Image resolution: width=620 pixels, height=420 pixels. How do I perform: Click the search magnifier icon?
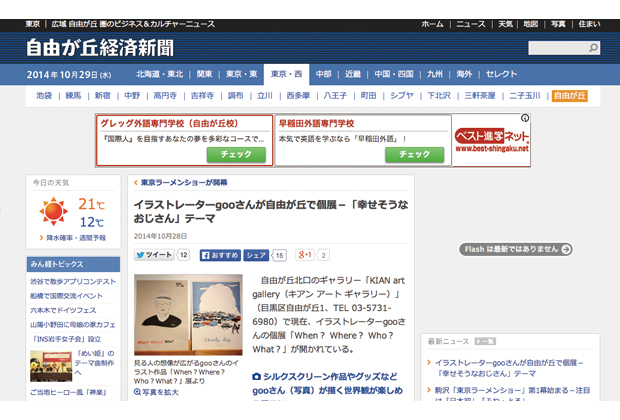(593, 48)
